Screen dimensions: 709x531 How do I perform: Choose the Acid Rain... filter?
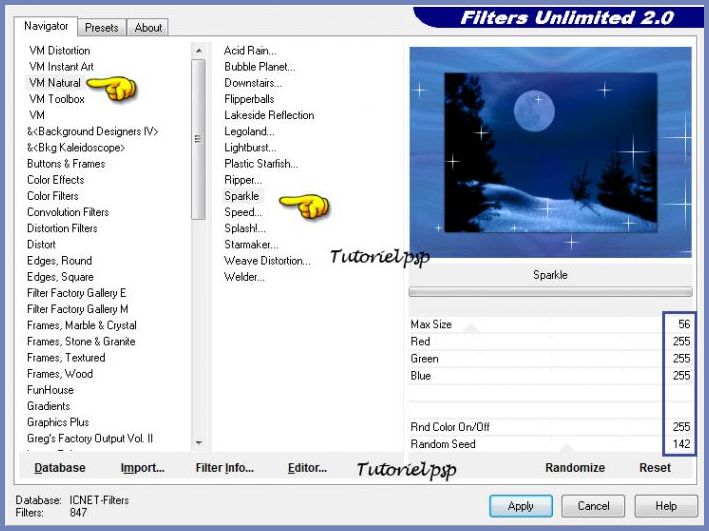coord(250,51)
